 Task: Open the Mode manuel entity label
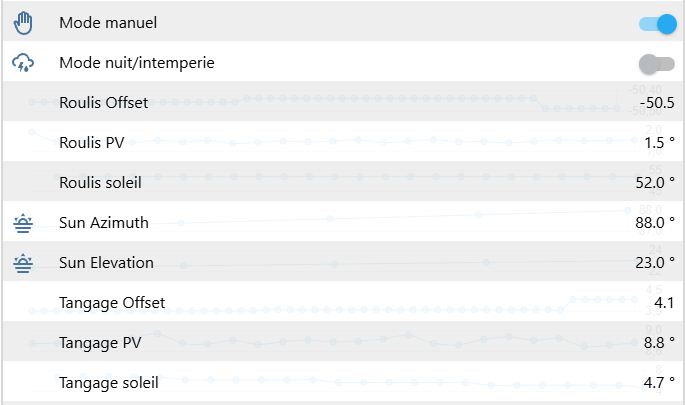108,22
